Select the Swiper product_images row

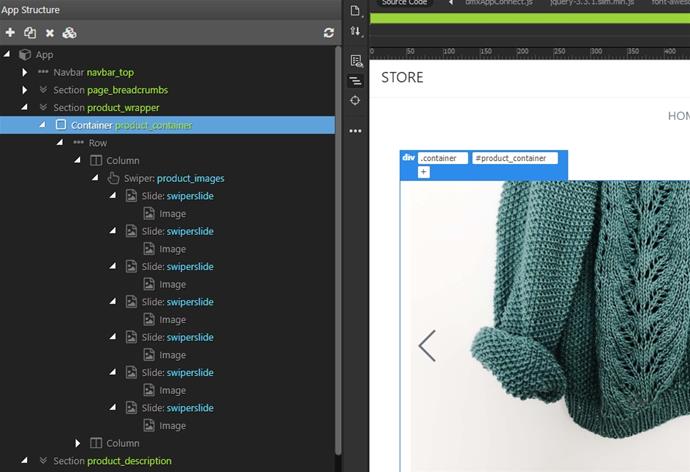tap(167, 178)
